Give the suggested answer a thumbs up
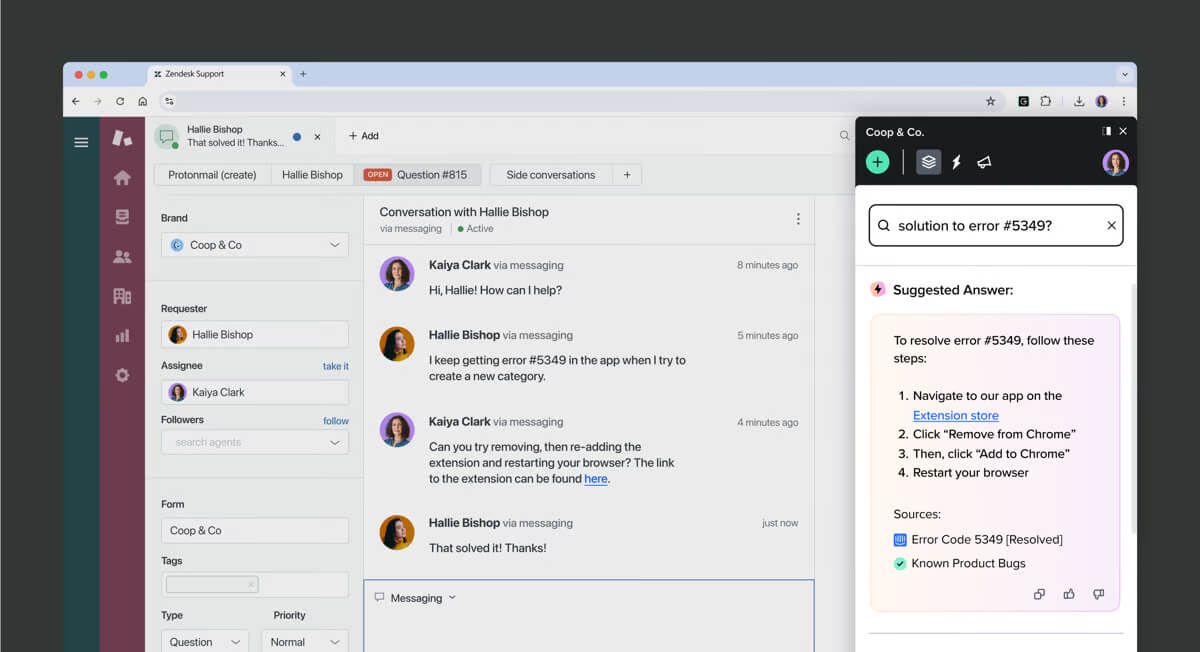The width and height of the screenshot is (1200, 652). click(x=1069, y=594)
